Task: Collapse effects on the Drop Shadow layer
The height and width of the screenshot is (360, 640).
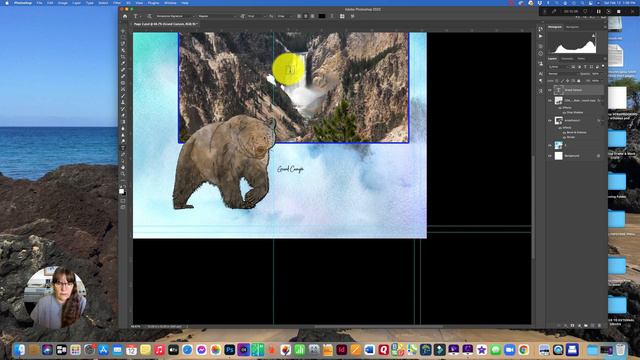Action: pos(602,100)
